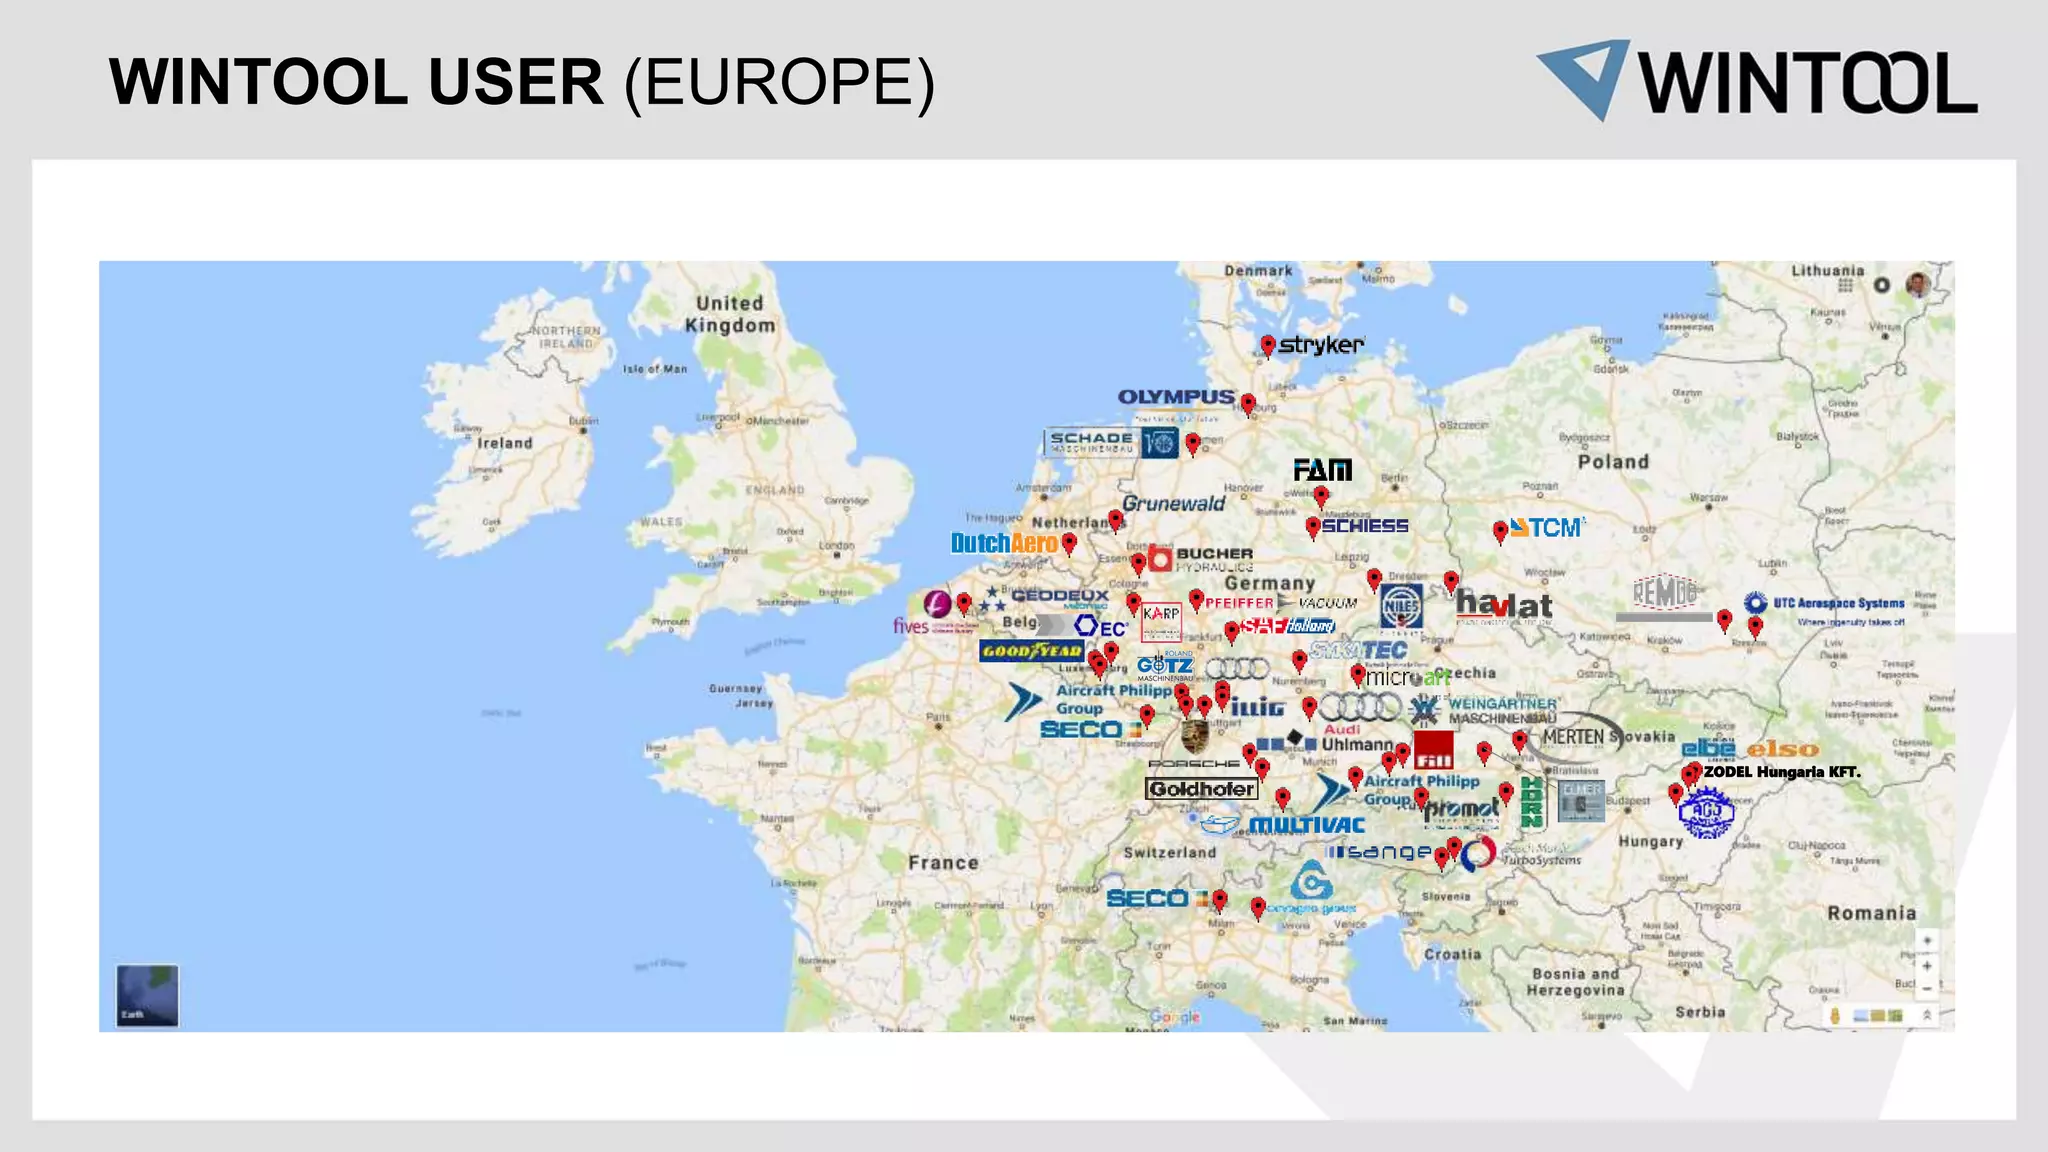Viewport: 2048px width, 1152px height.
Task: Select the Street View pegman icon
Action: click(1835, 1015)
